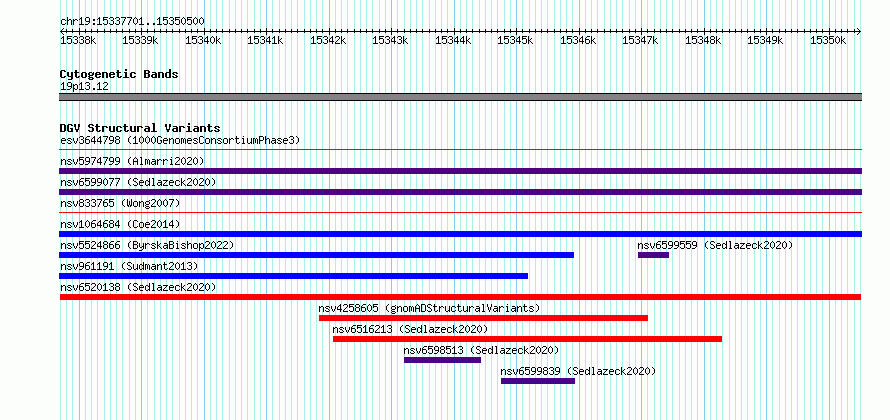
Task: Open the esv3644798 (1000GenomesConsortiumPhase3) label
Action: (180, 140)
